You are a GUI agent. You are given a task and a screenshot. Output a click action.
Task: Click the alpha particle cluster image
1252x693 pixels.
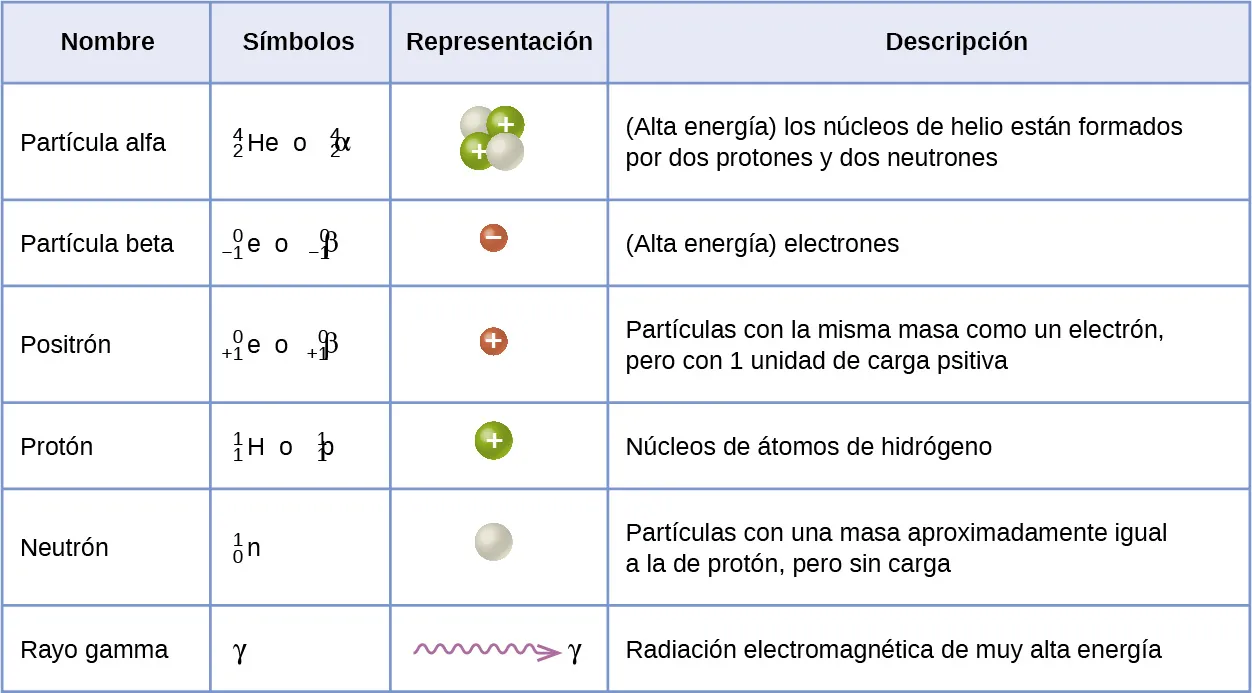pos(492,138)
